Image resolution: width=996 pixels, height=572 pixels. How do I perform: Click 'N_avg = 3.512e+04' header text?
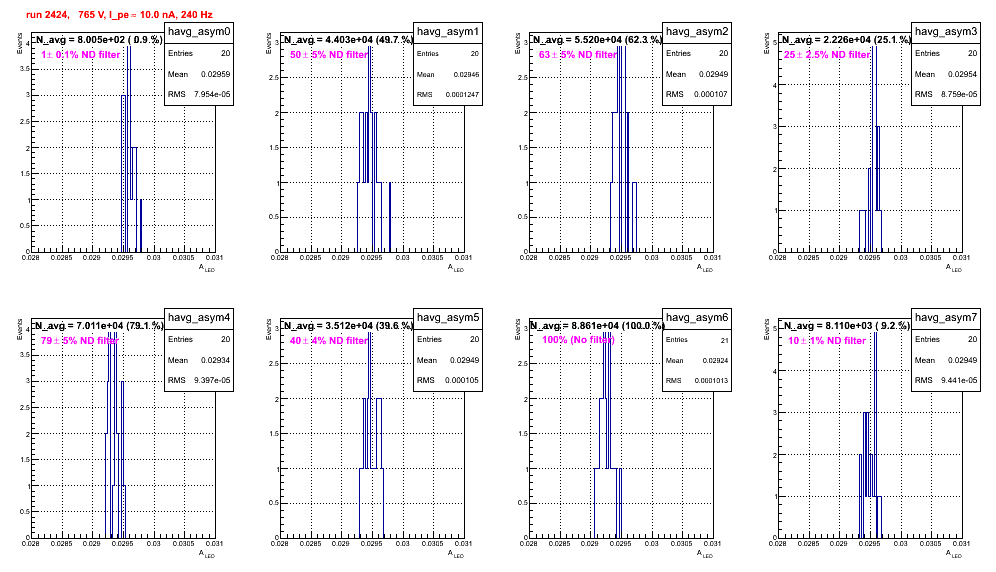pyautogui.click(x=328, y=325)
